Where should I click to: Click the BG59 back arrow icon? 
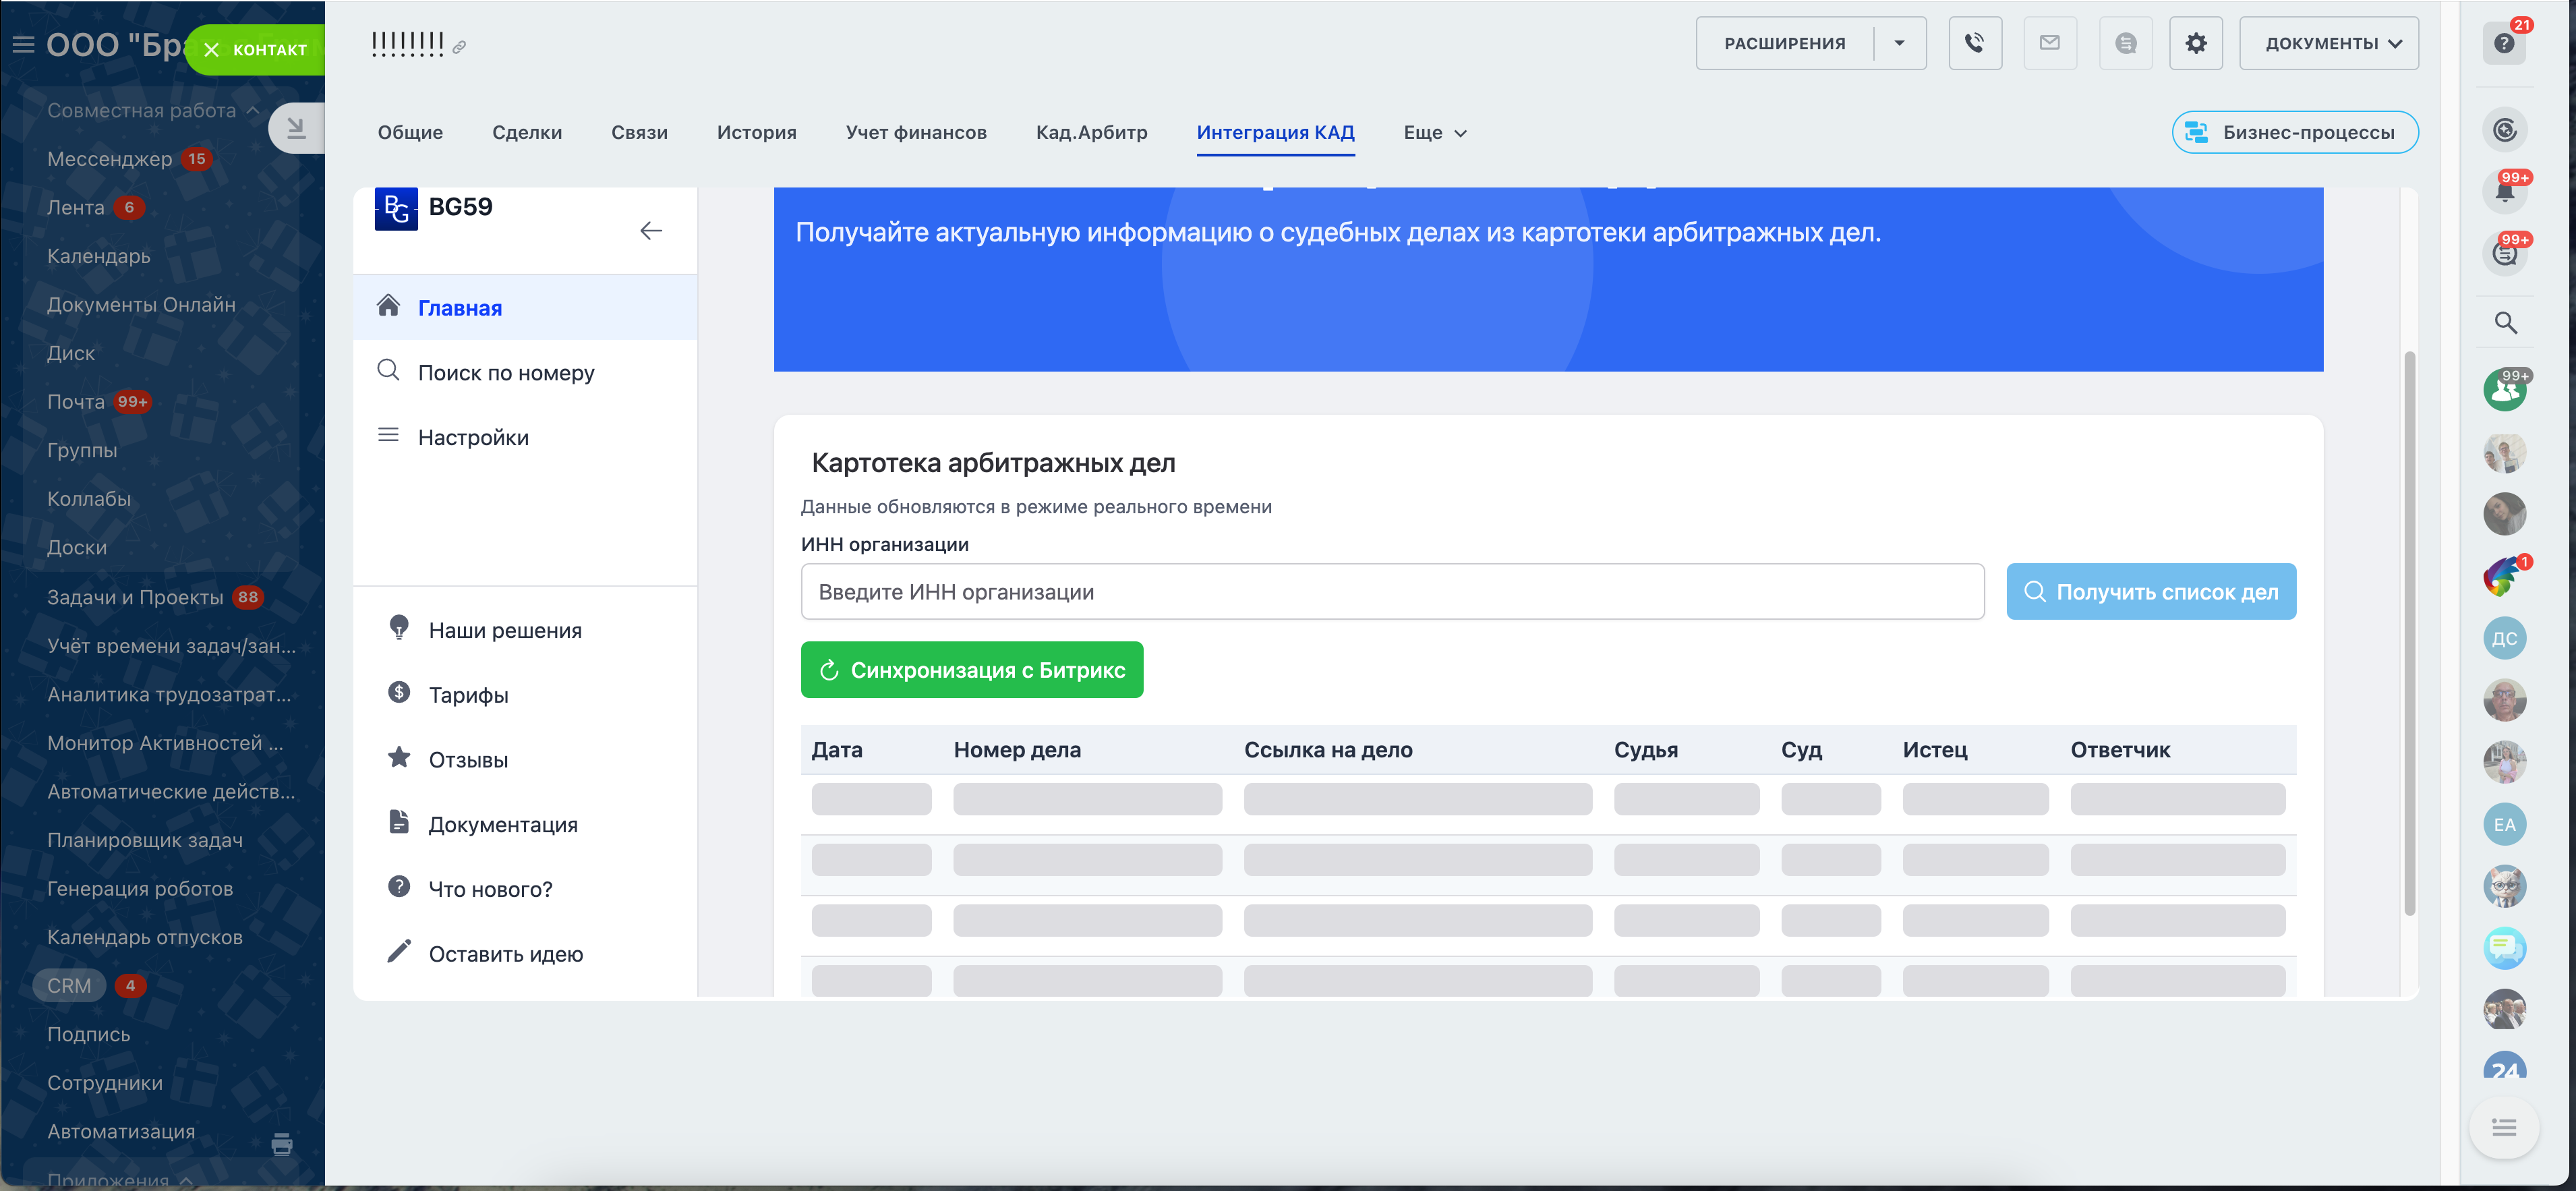pos(650,231)
